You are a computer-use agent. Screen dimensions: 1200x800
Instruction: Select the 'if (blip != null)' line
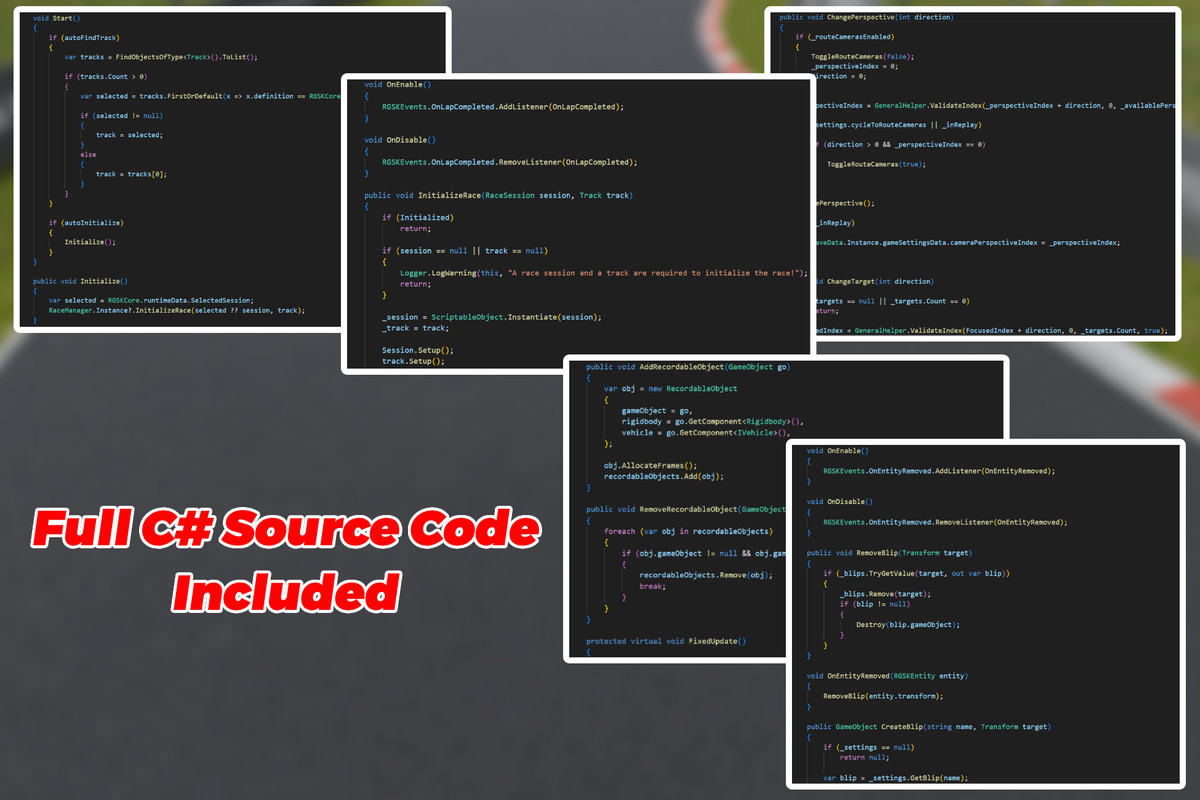pos(875,604)
